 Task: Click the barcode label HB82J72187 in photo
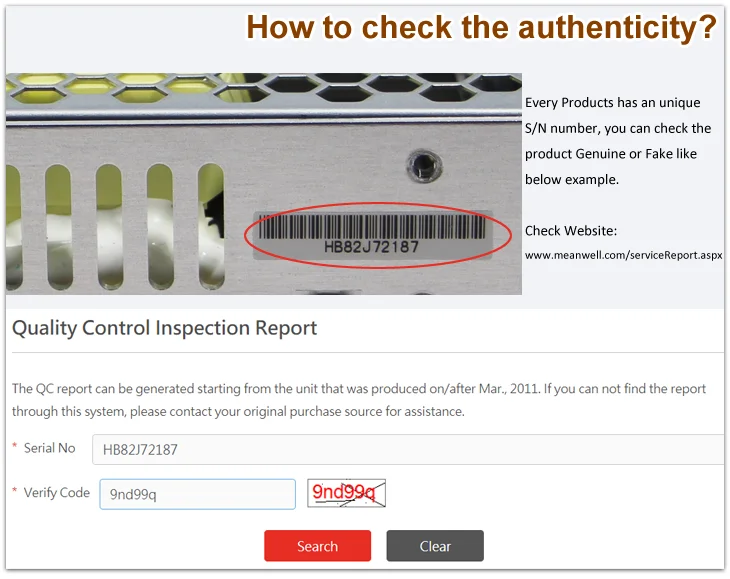372,234
